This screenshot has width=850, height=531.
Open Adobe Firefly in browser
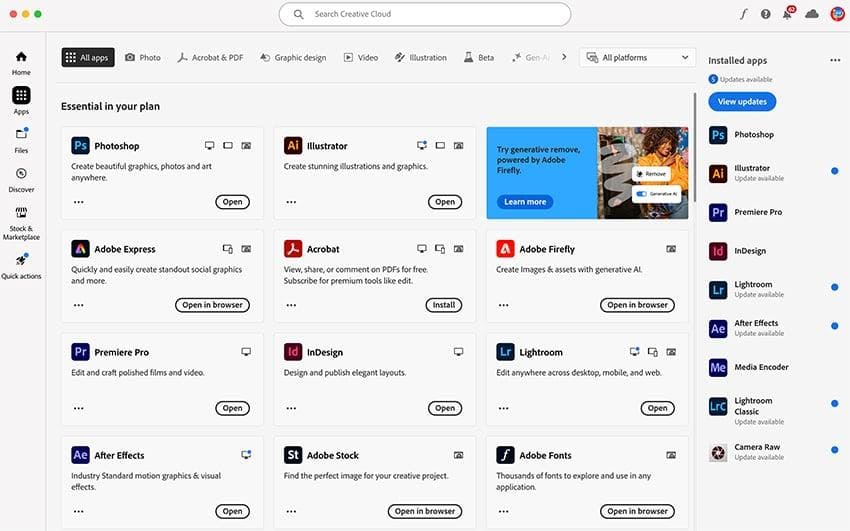(x=638, y=305)
